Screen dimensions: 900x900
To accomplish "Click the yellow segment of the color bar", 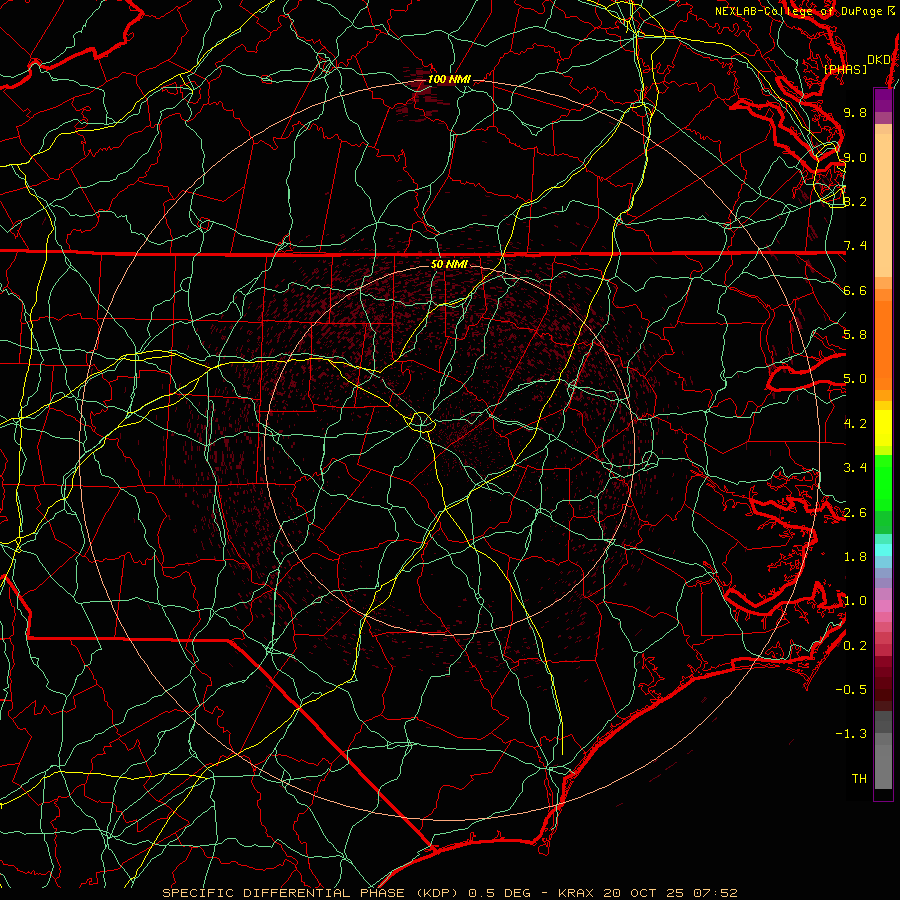I will [x=883, y=428].
